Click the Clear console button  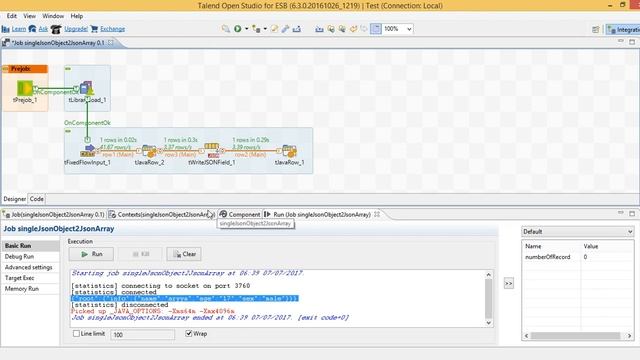(184, 254)
